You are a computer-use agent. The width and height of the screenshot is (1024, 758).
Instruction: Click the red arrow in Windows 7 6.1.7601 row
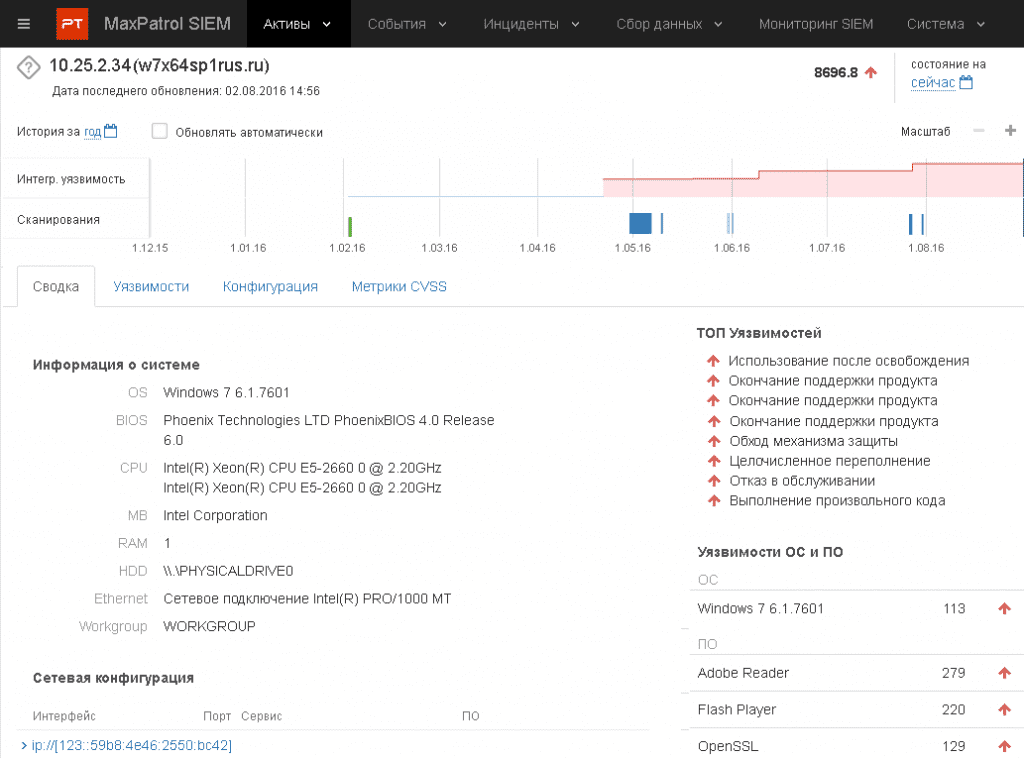[x=1004, y=608]
